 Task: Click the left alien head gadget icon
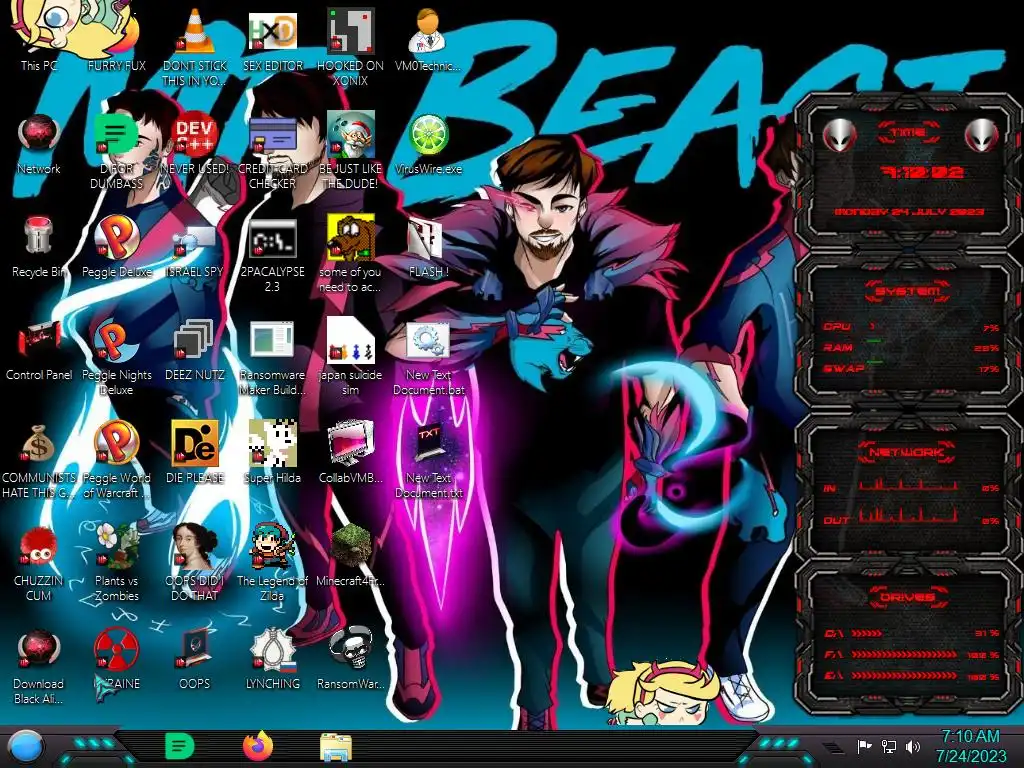pos(839,135)
